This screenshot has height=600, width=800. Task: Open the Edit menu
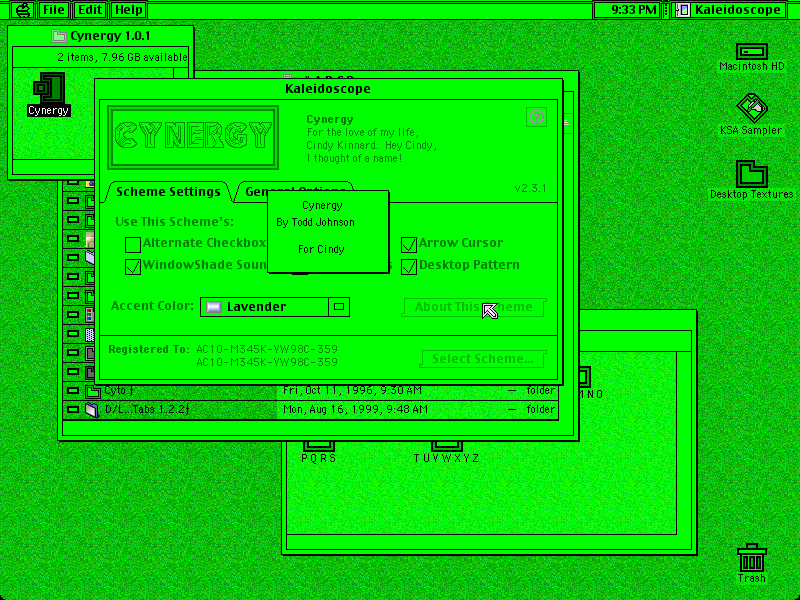[x=90, y=10]
